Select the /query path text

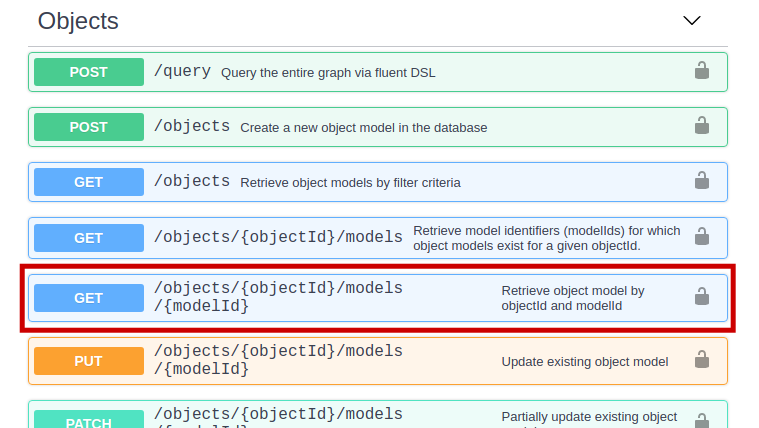[182, 71]
